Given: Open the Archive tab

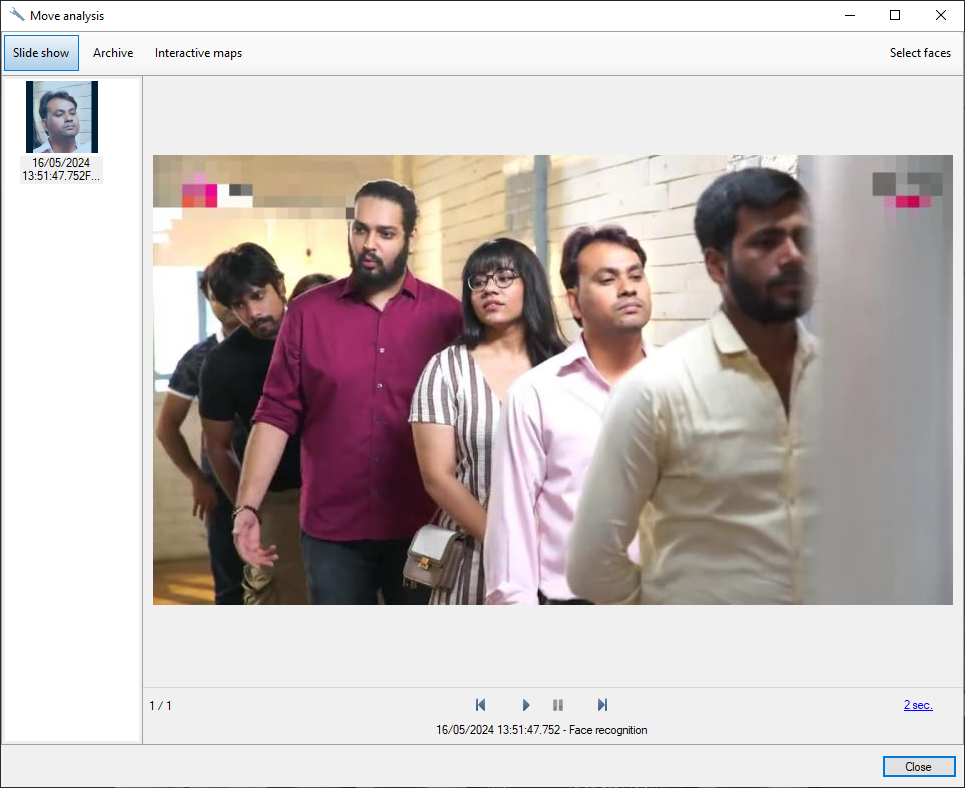Looking at the screenshot, I should 113,53.
